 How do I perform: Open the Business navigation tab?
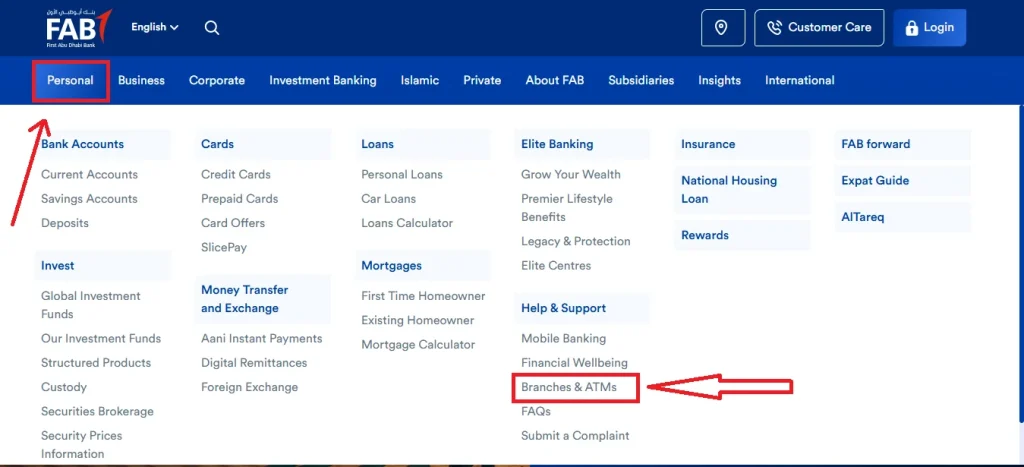point(141,80)
